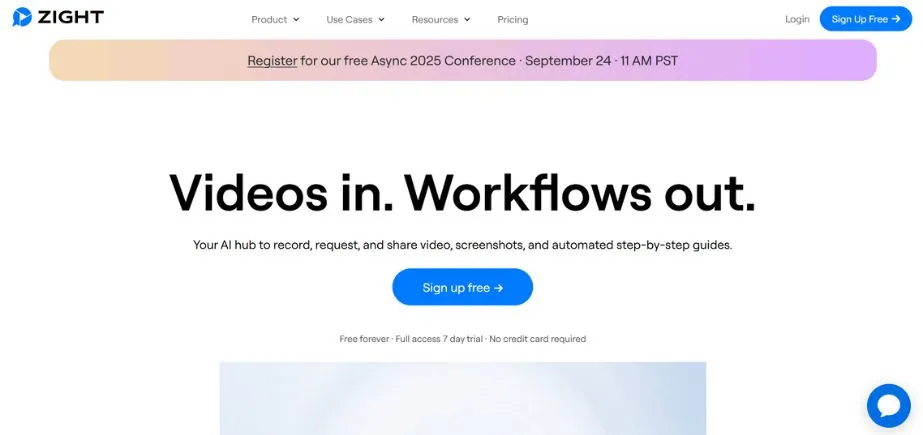Expand the Use Cases dropdown chevron
923x435 pixels.
point(381,20)
